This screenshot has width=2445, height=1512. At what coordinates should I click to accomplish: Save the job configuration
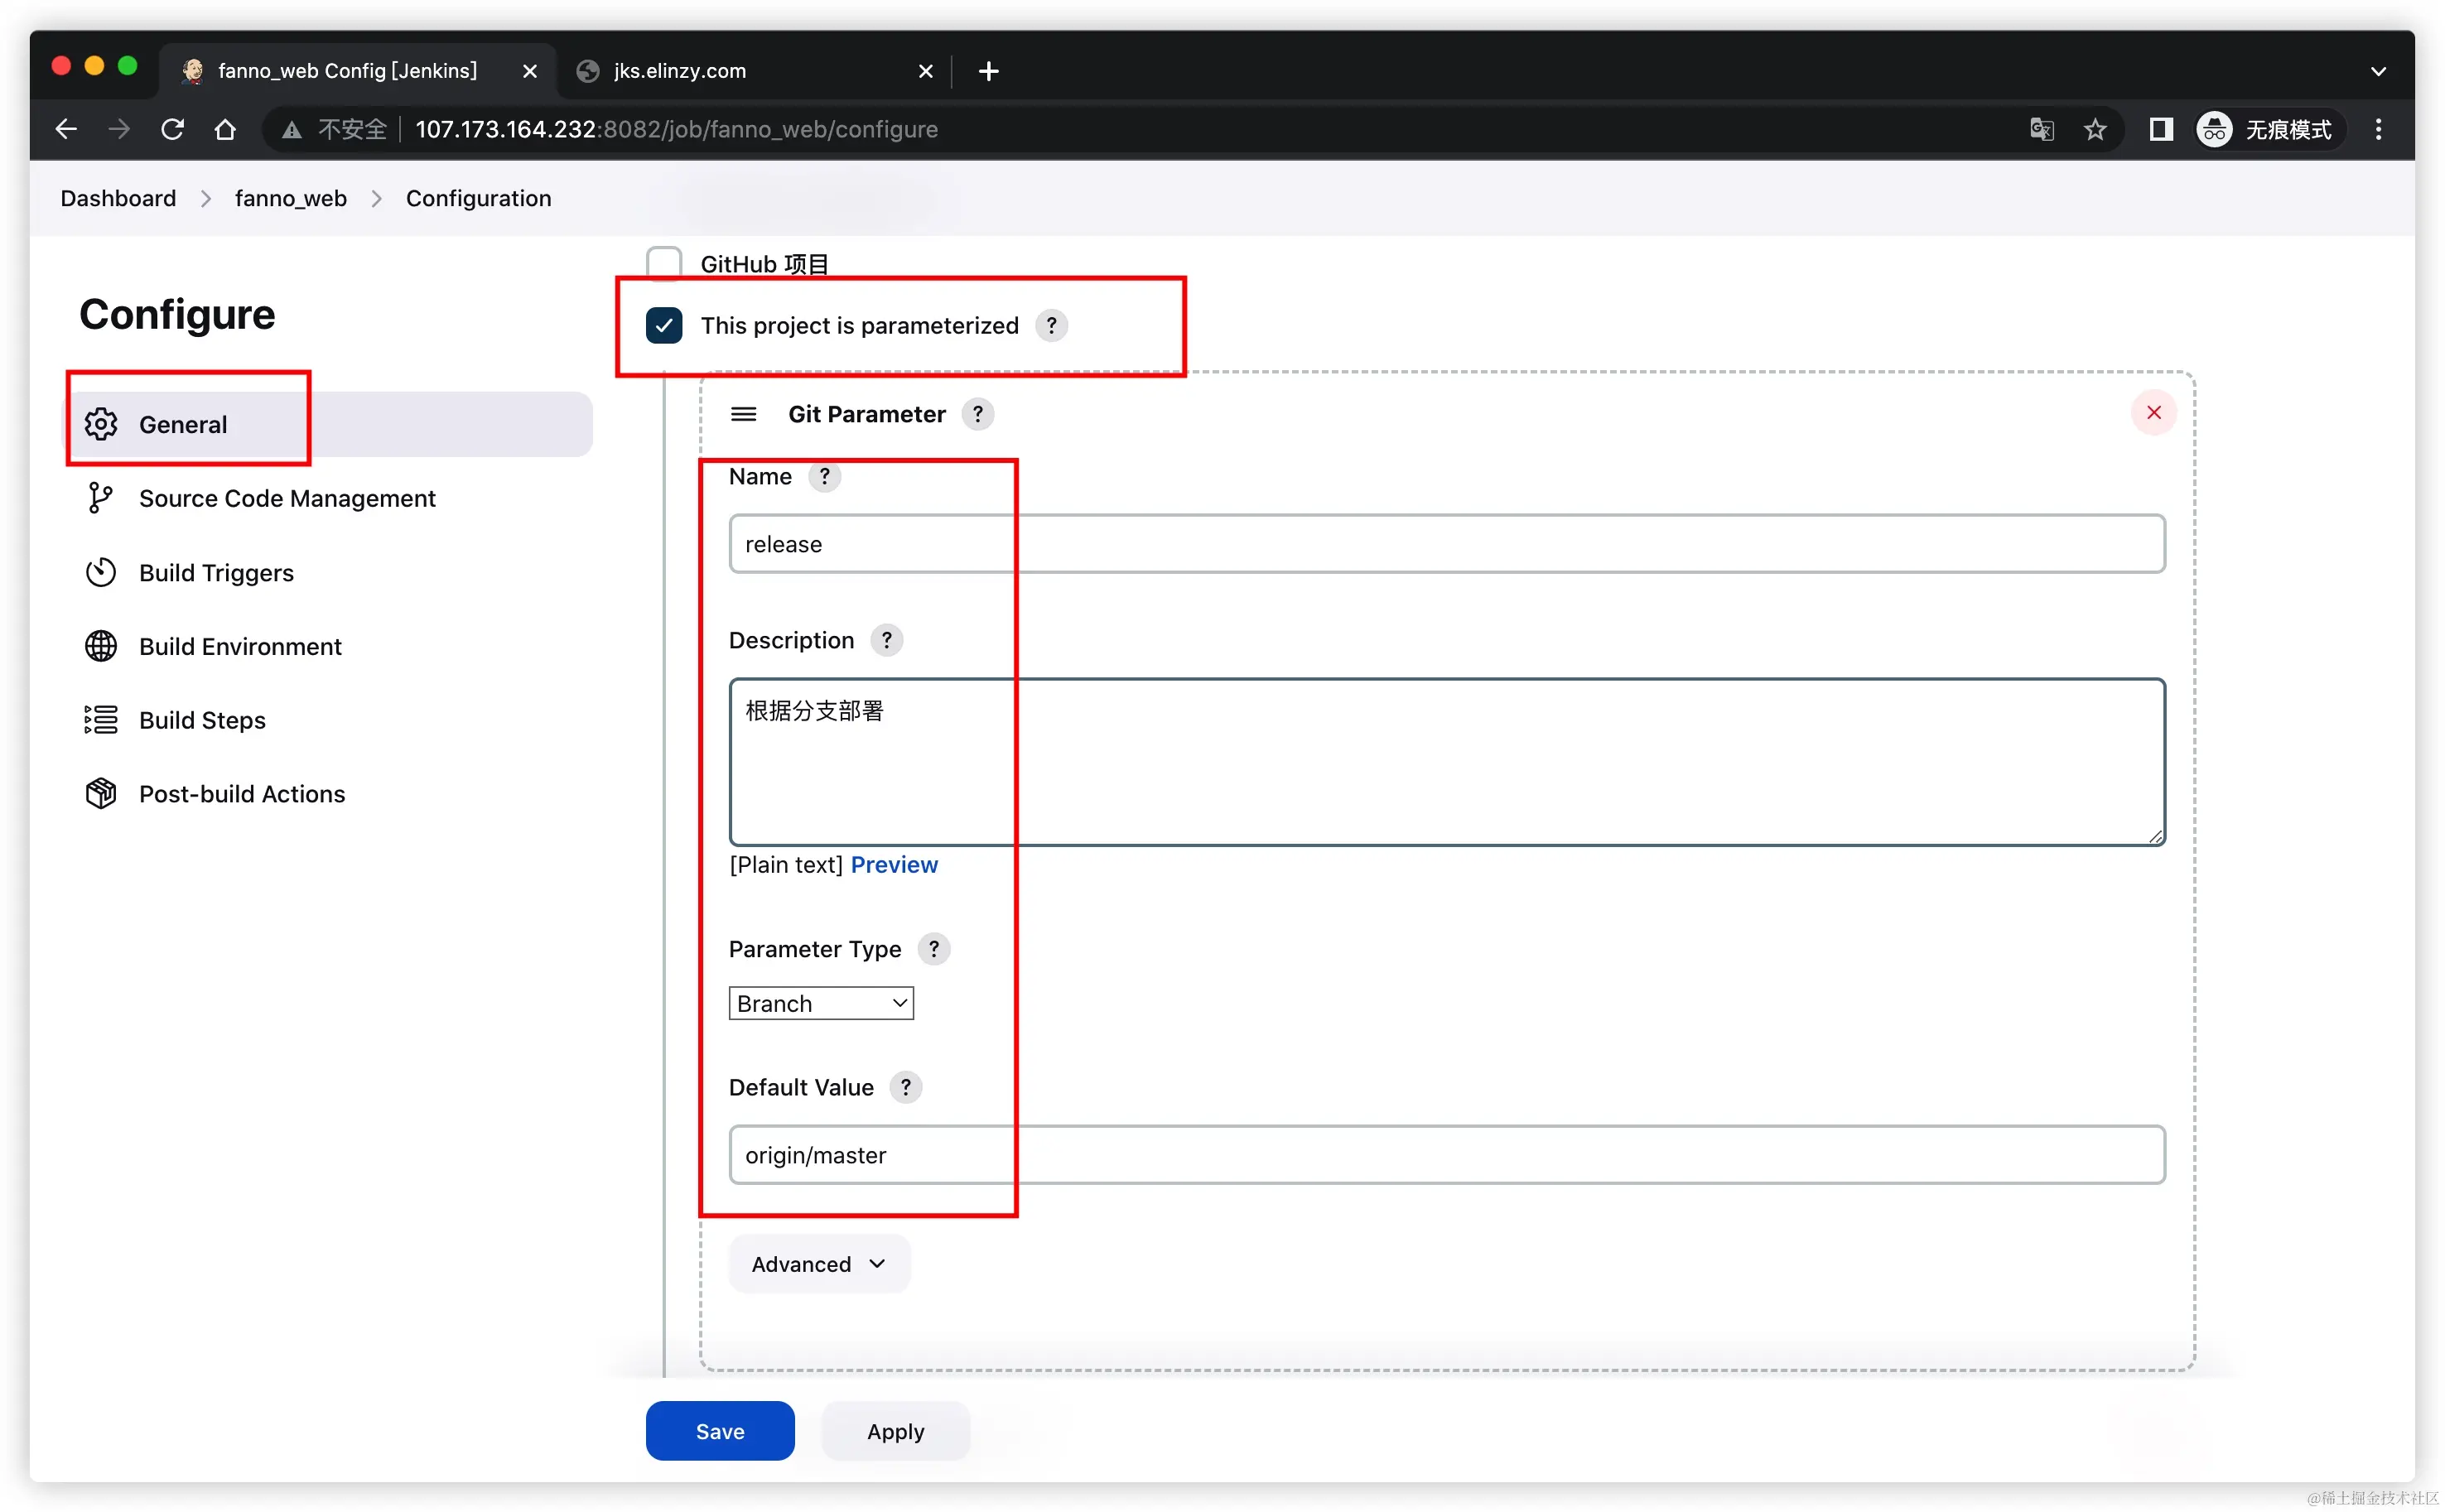click(x=720, y=1431)
